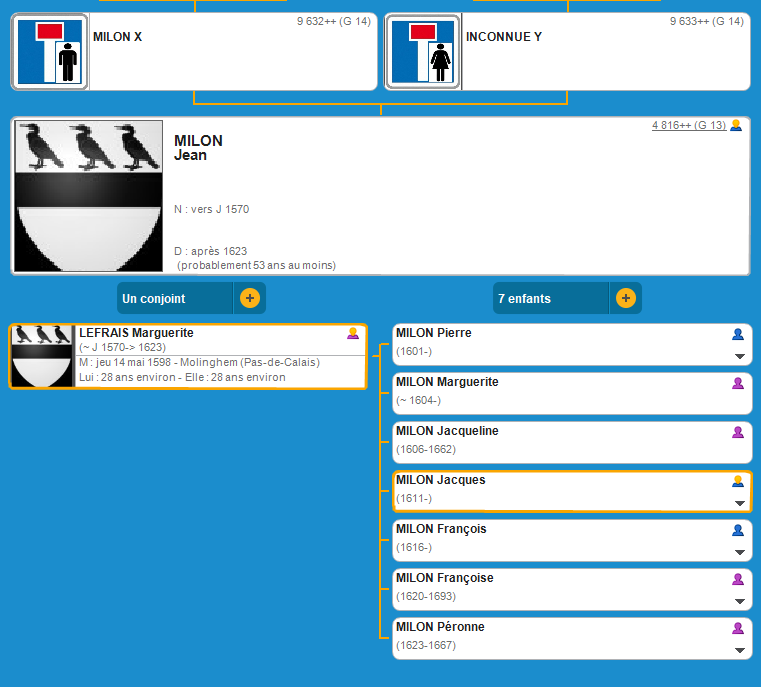761x687 pixels.
Task: Click Jean MILON's coat of arms image
Action: pos(90,196)
